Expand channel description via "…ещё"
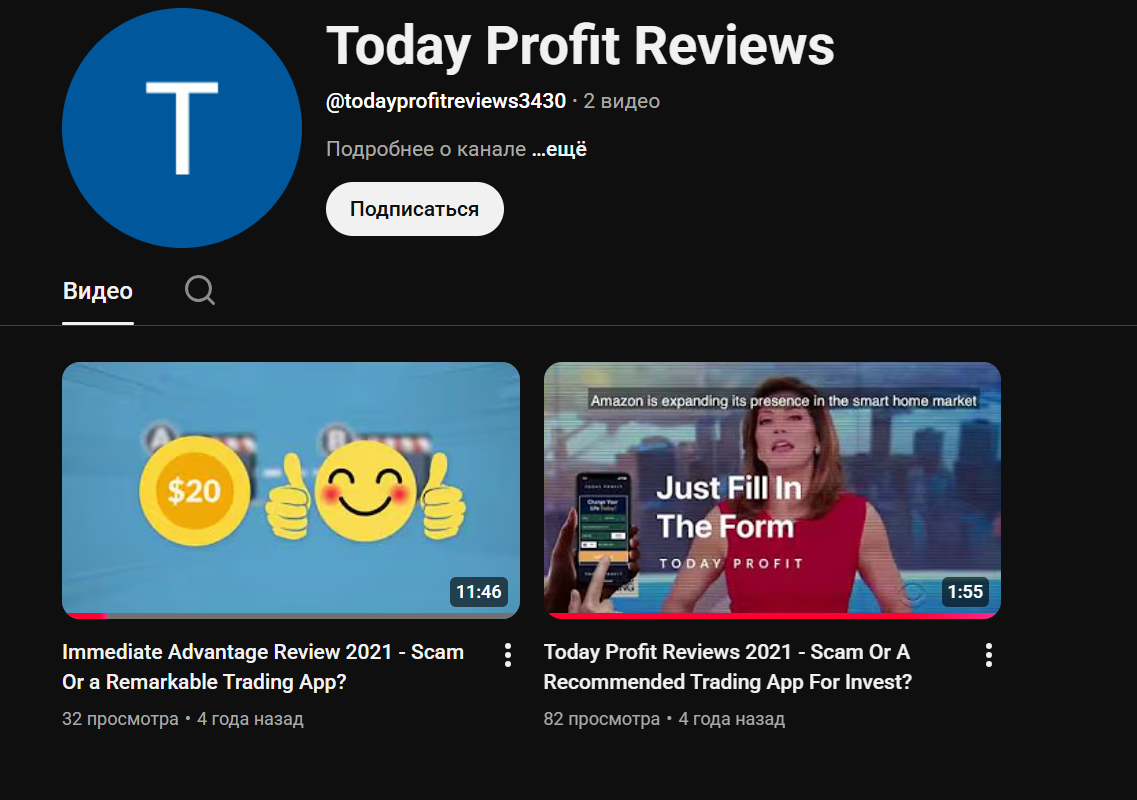 (x=559, y=150)
